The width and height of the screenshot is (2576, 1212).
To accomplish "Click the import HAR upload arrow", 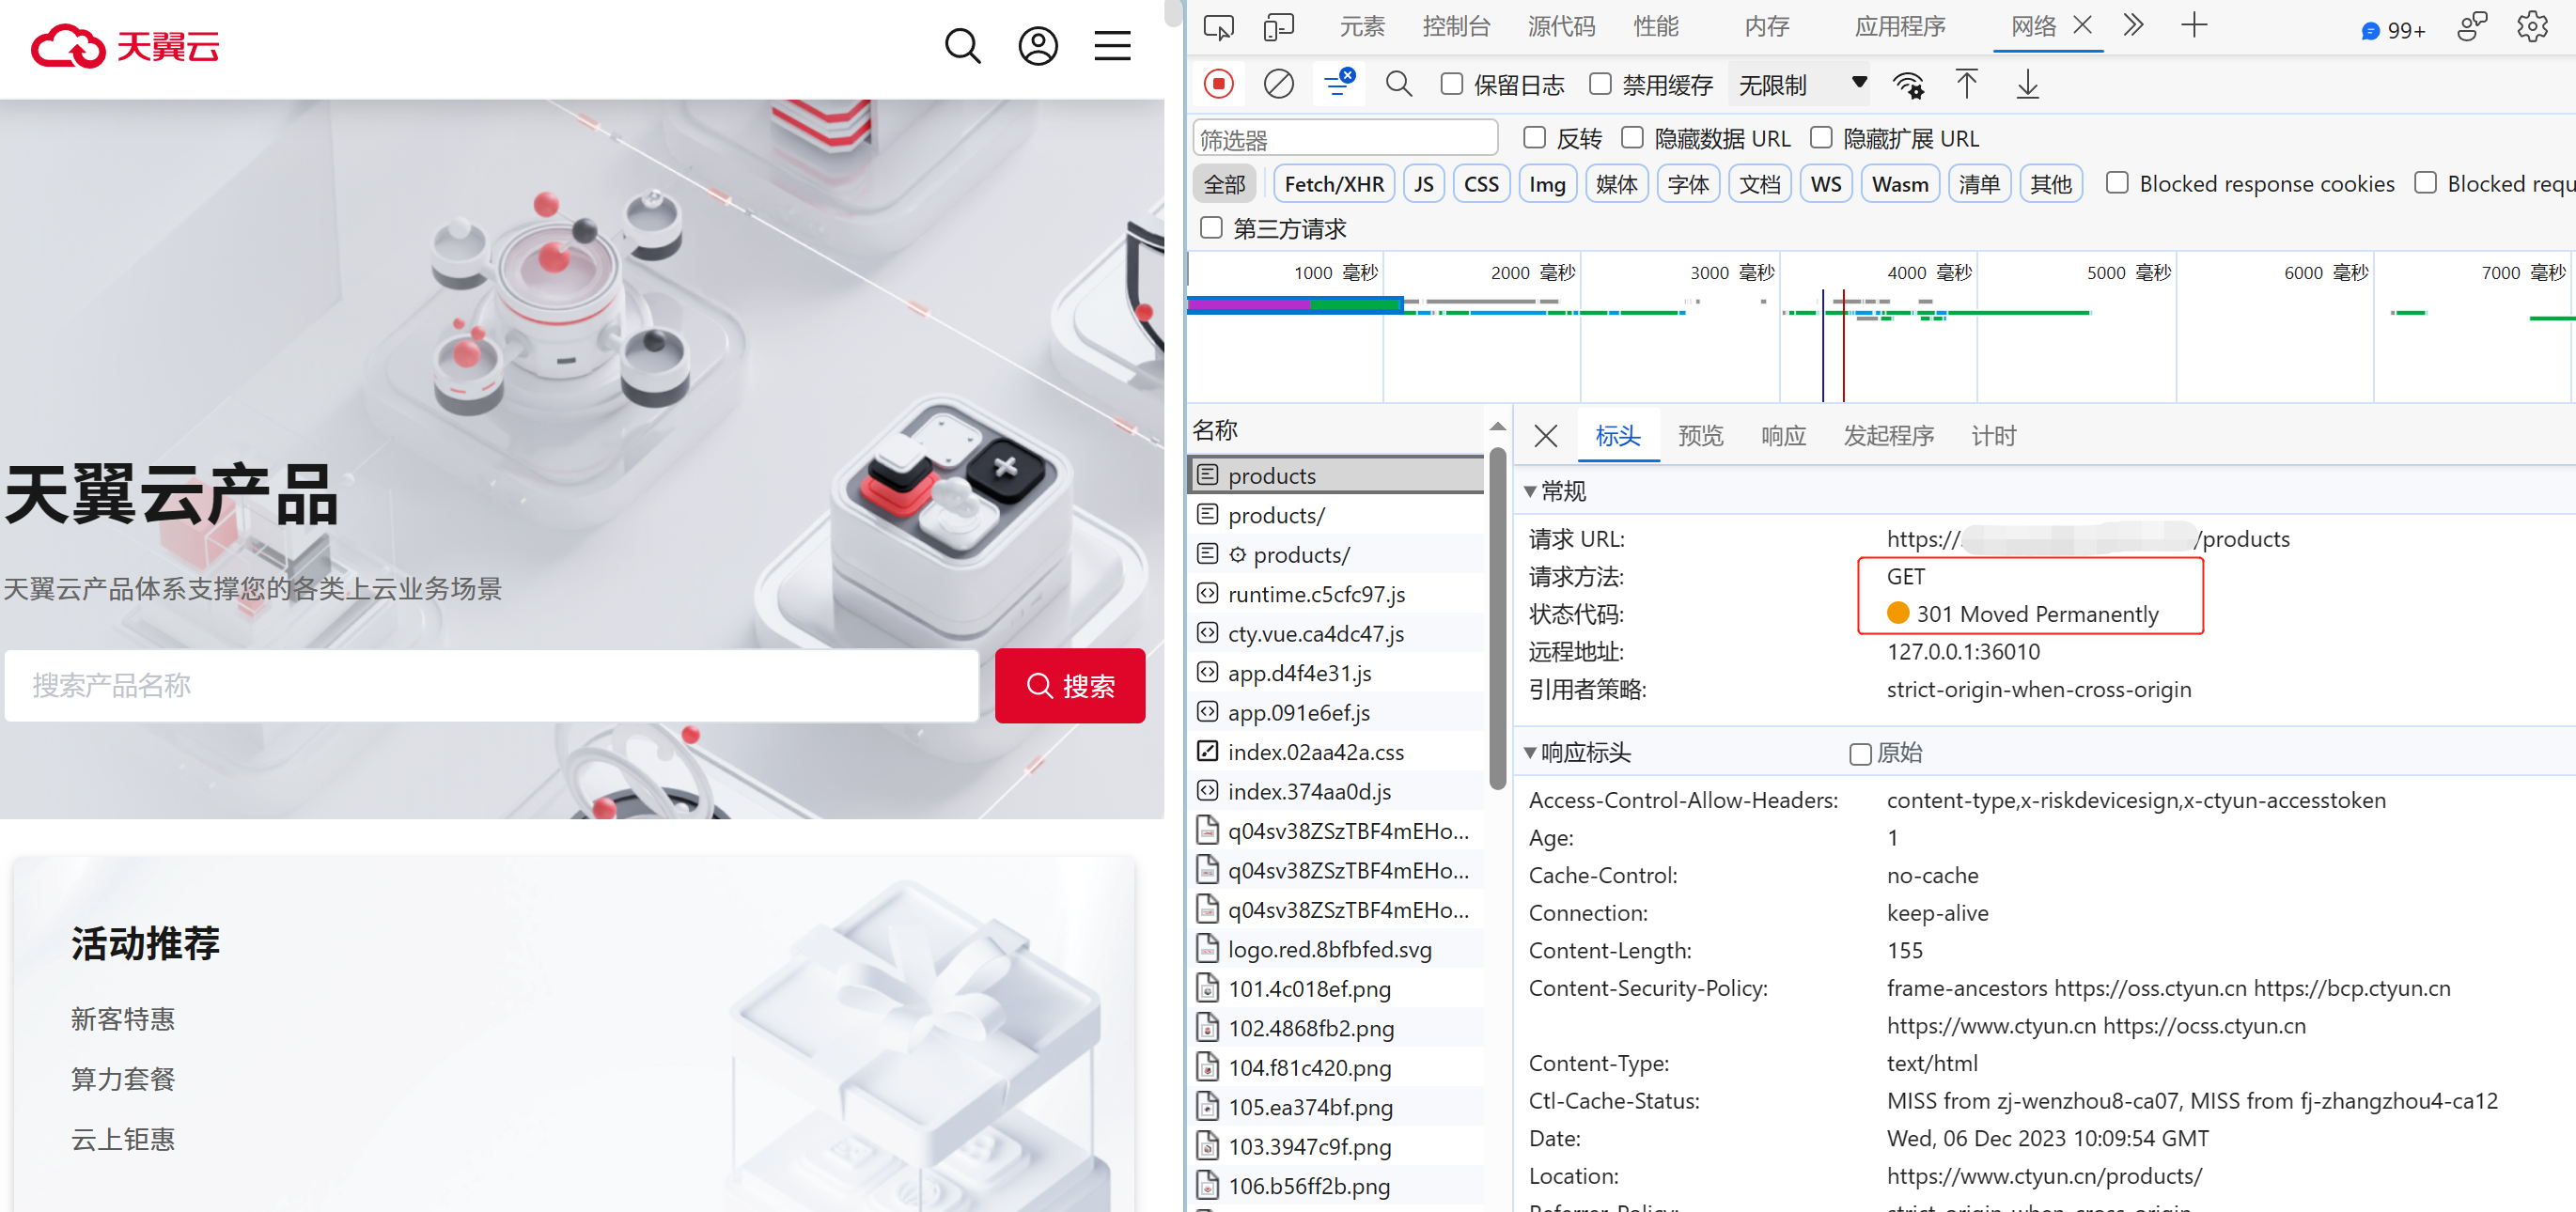I will pyautogui.click(x=1966, y=84).
